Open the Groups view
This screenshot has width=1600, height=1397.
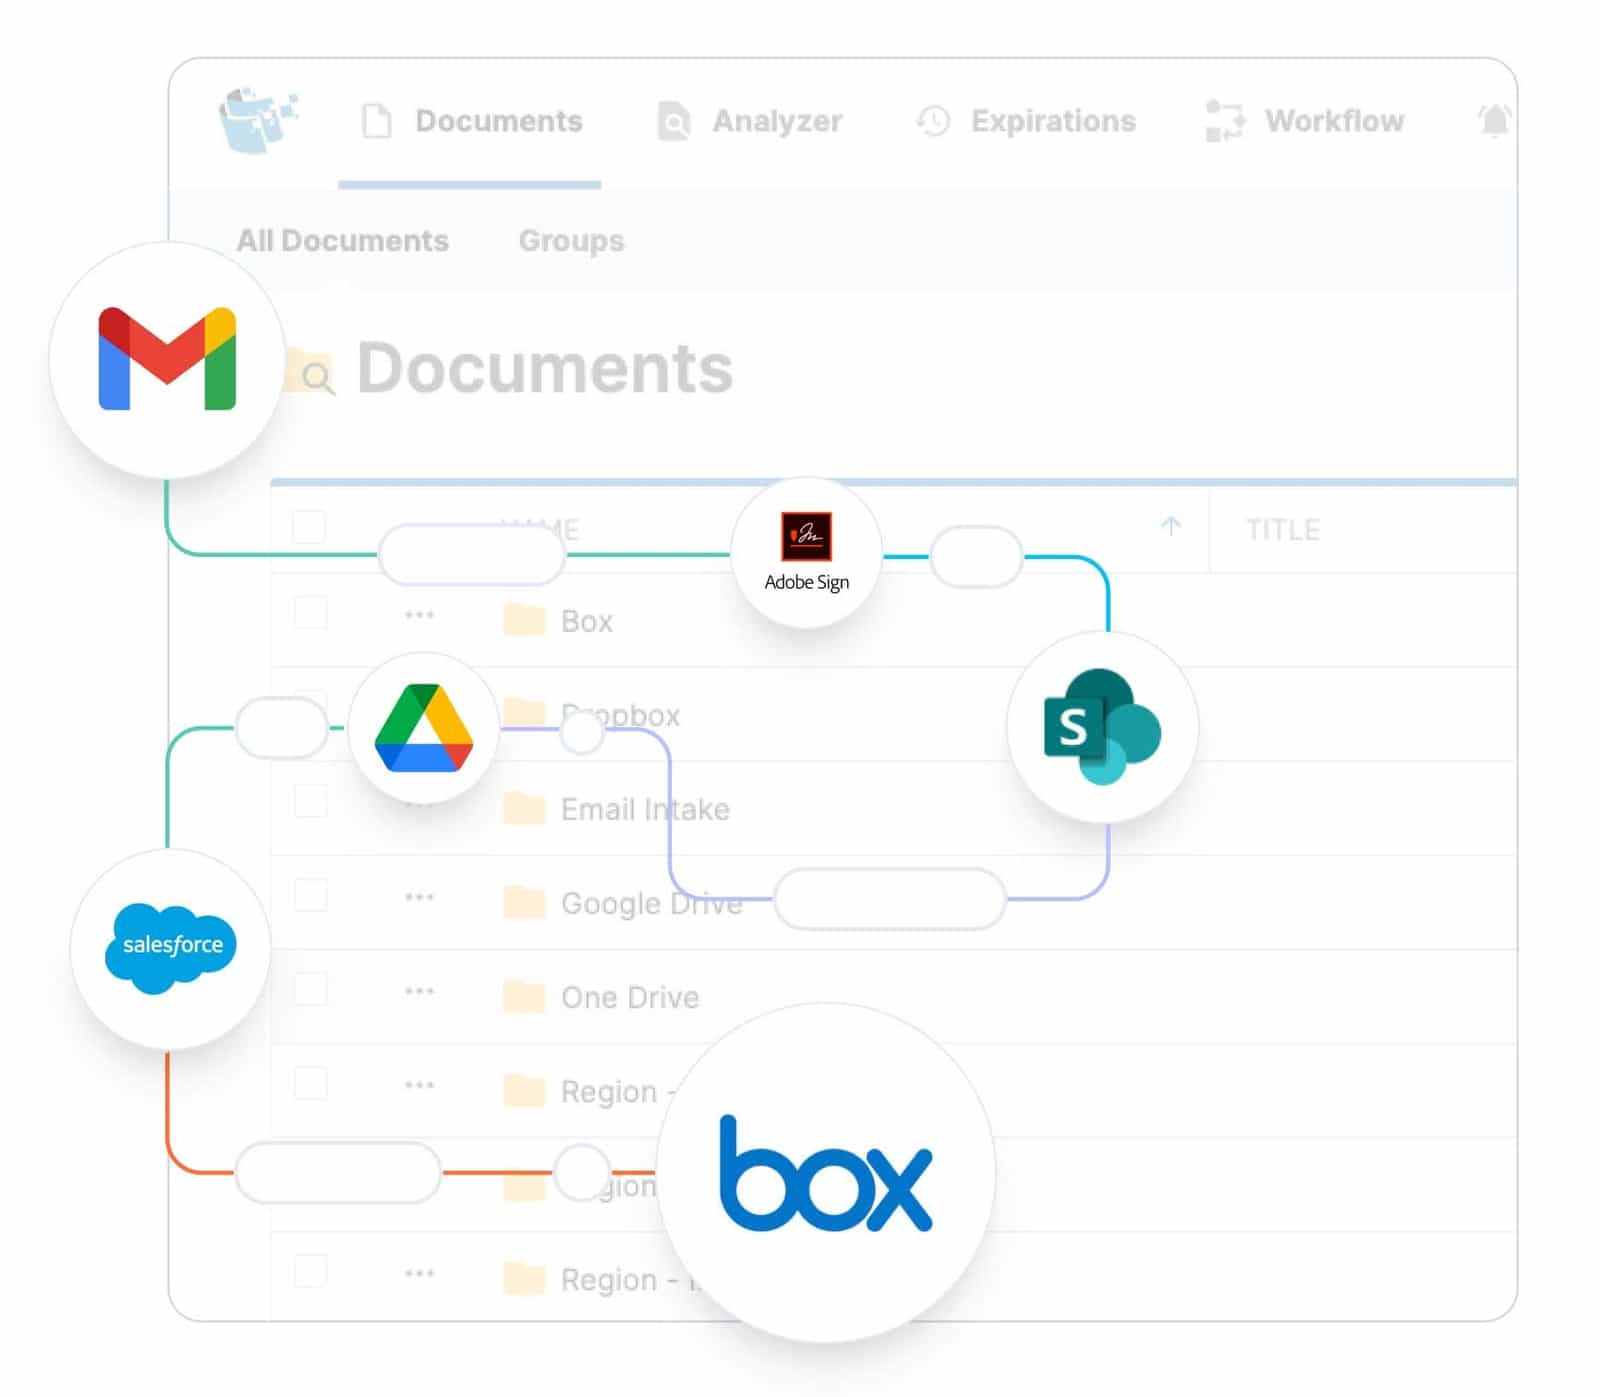coord(571,240)
